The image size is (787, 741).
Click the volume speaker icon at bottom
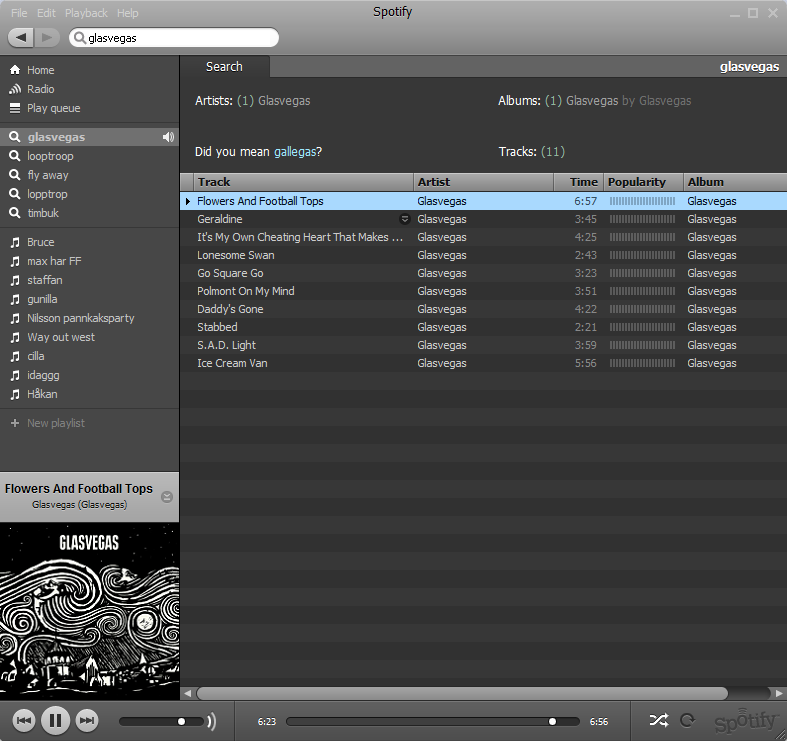click(x=211, y=721)
